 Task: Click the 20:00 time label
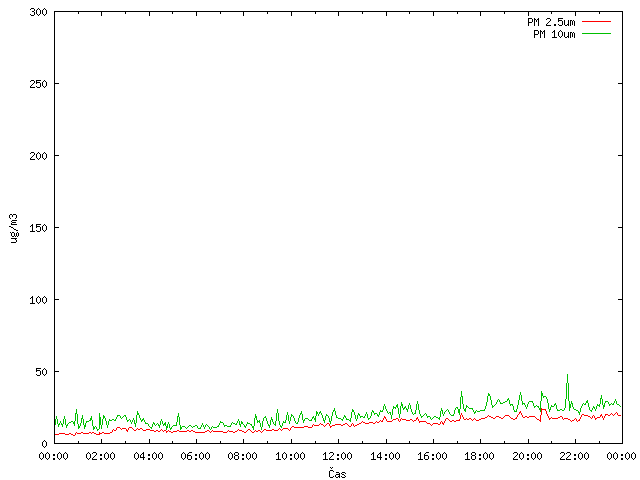pos(527,456)
